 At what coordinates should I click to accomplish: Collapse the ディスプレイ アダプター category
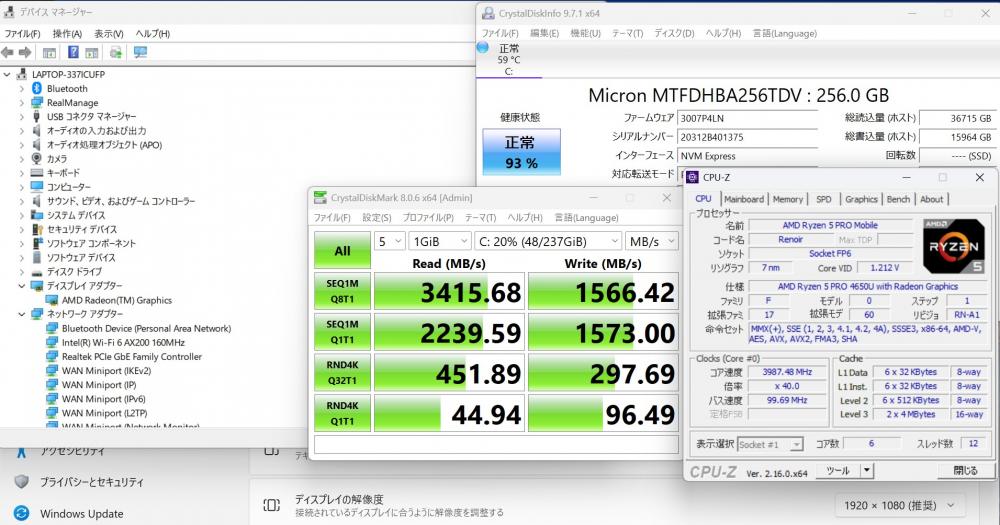[22, 286]
